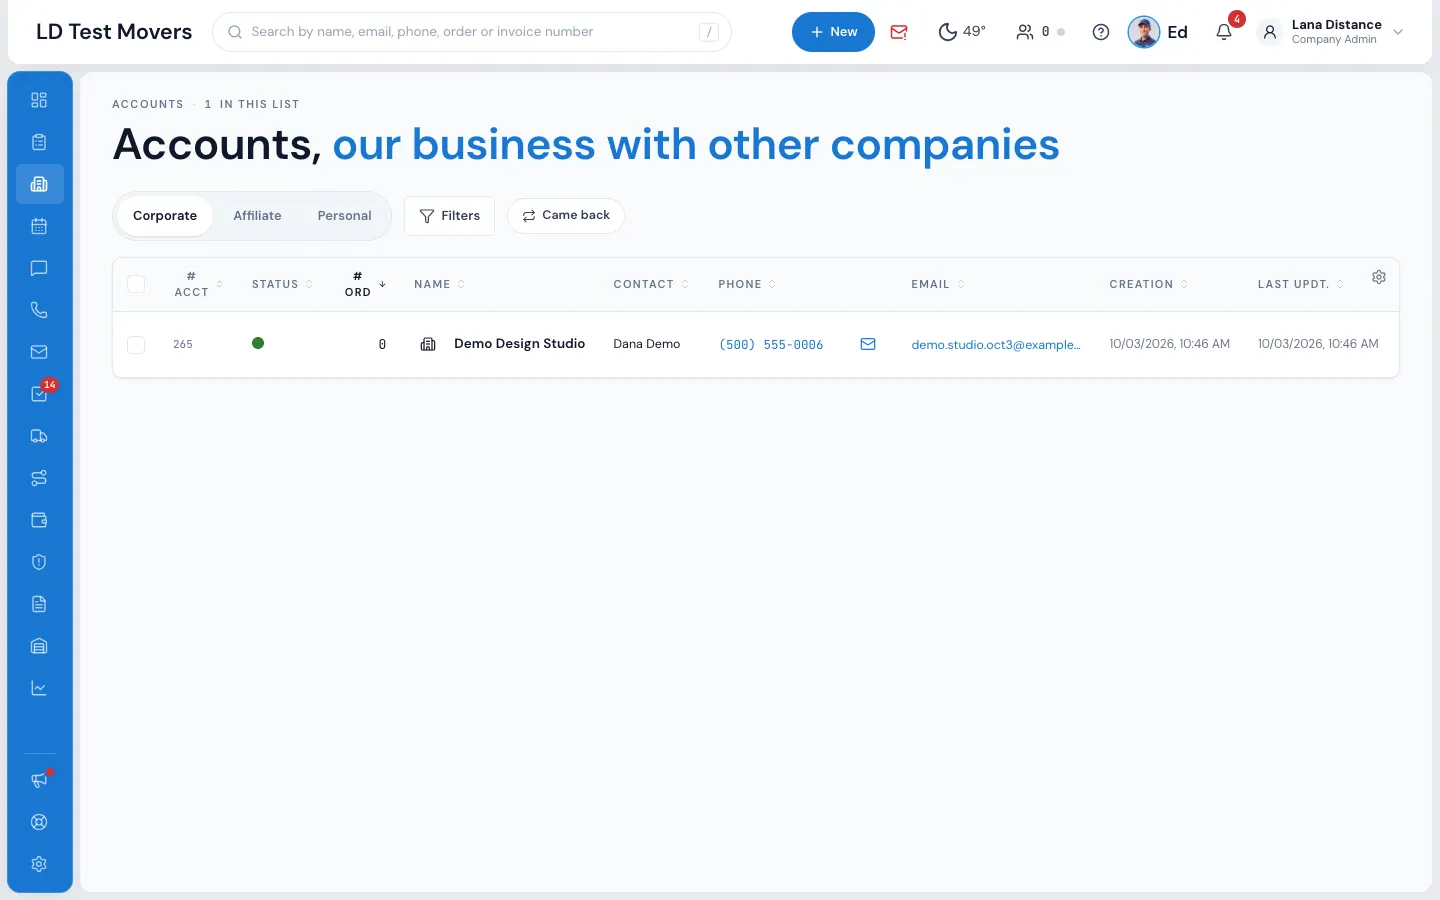The width and height of the screenshot is (1440, 900).
Task: Switch to the Personal tab
Action: point(344,216)
